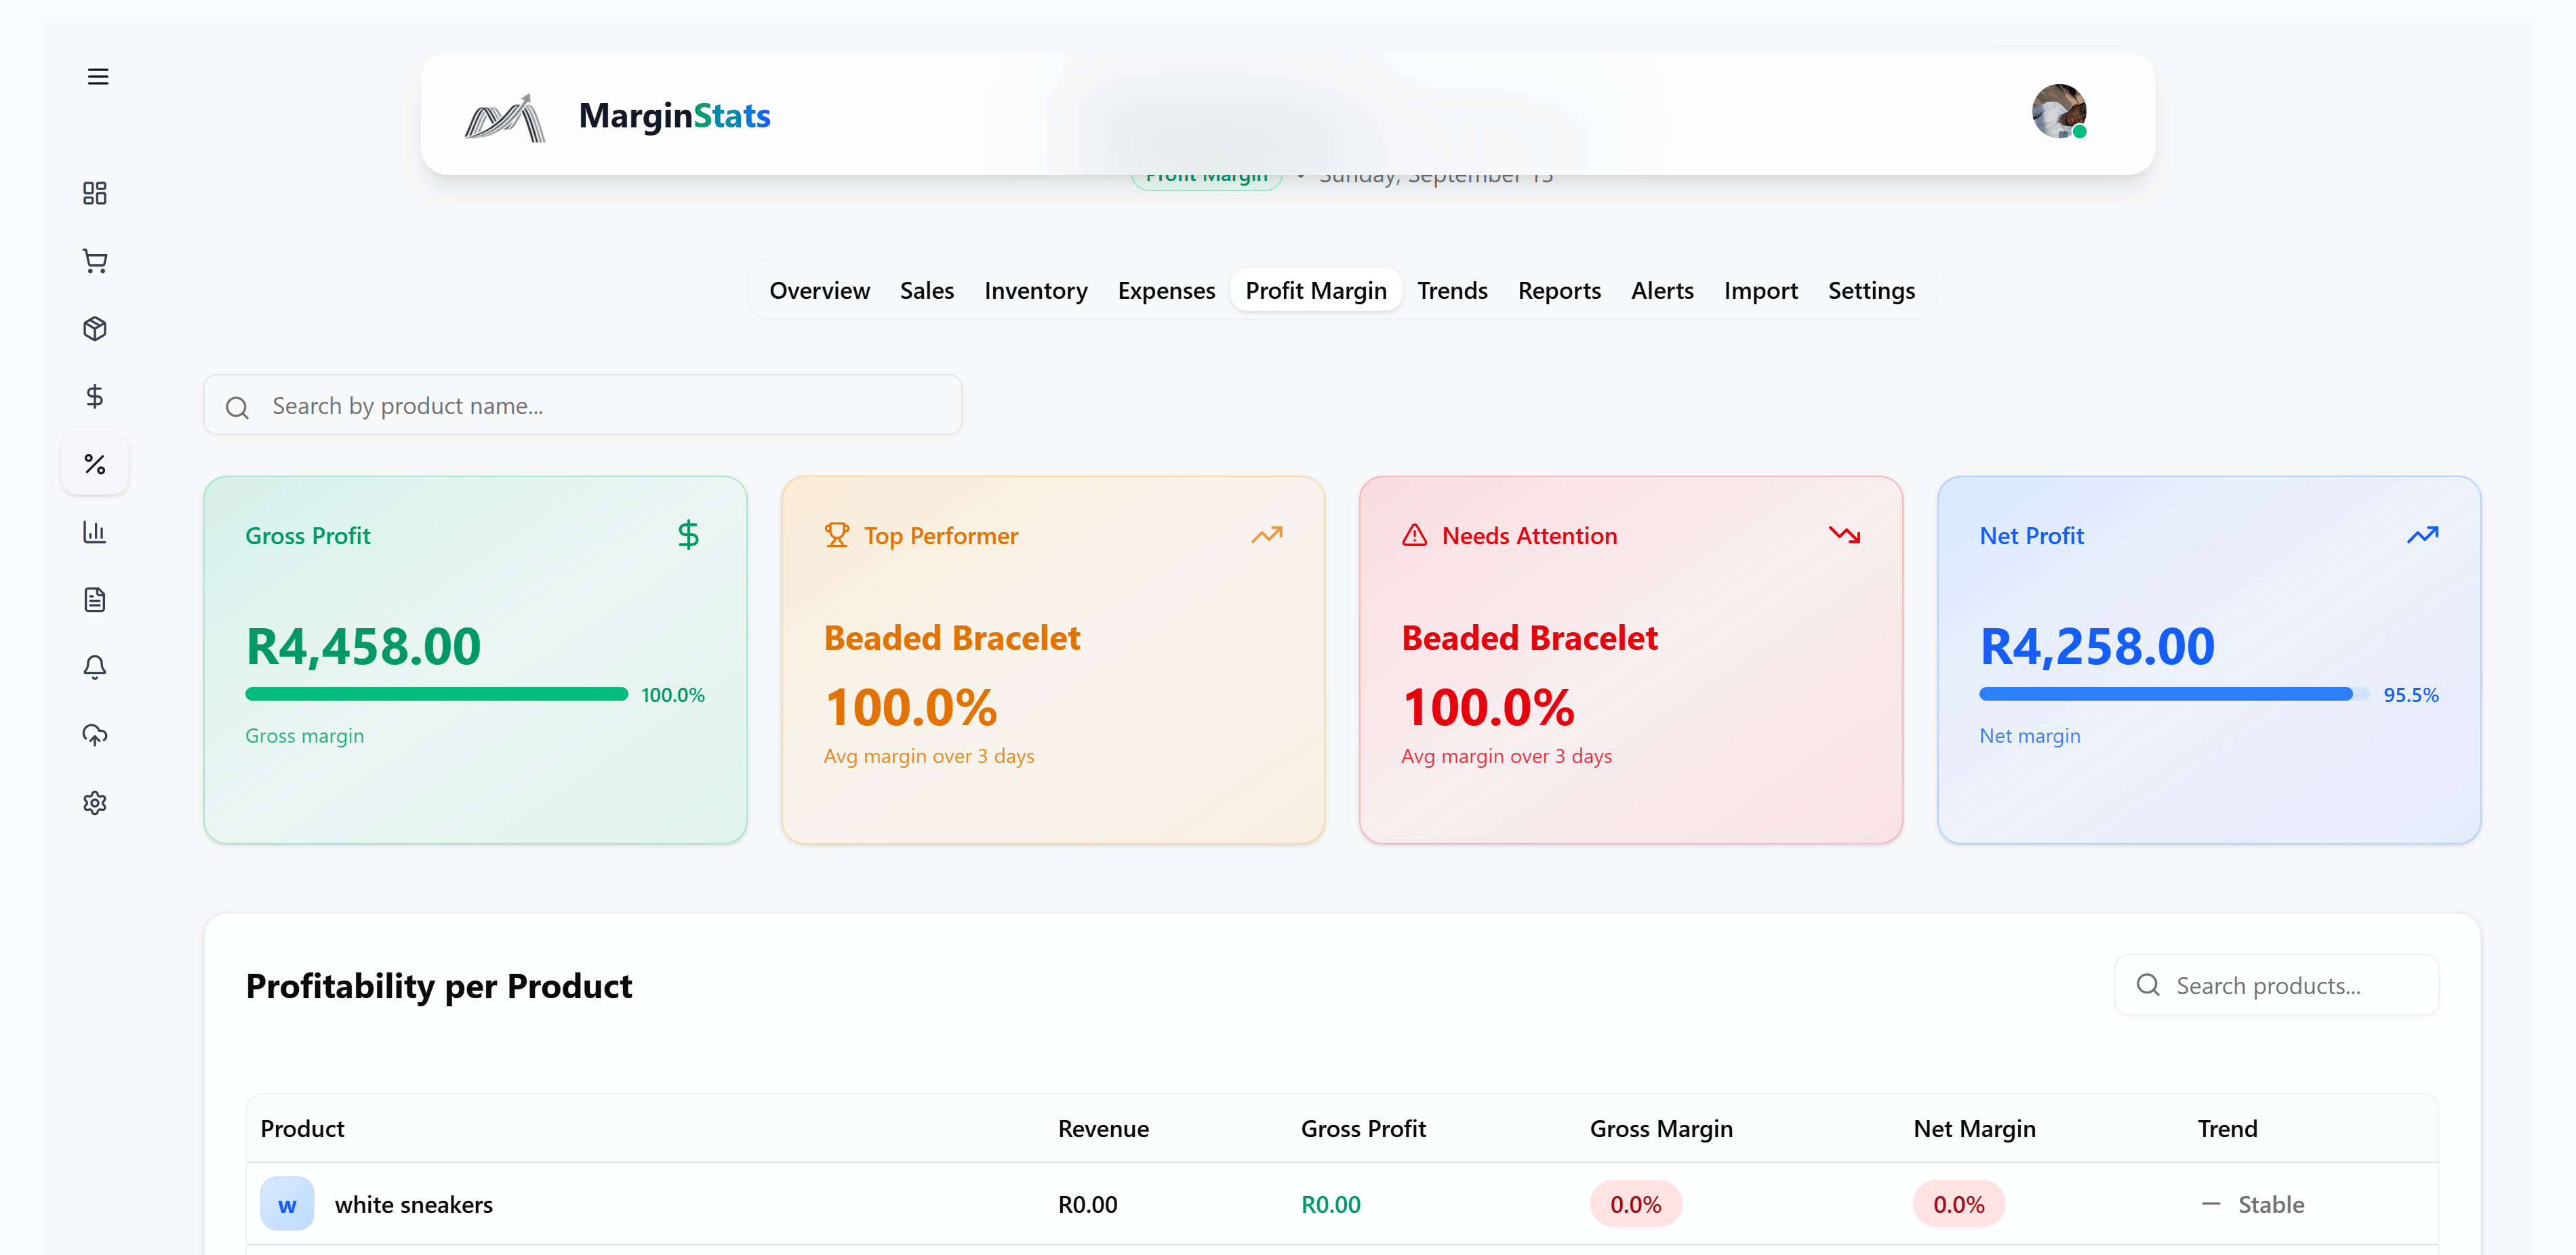Click the white sneakers 'w' avatar badge
The height and width of the screenshot is (1255, 2576).
click(x=287, y=1204)
